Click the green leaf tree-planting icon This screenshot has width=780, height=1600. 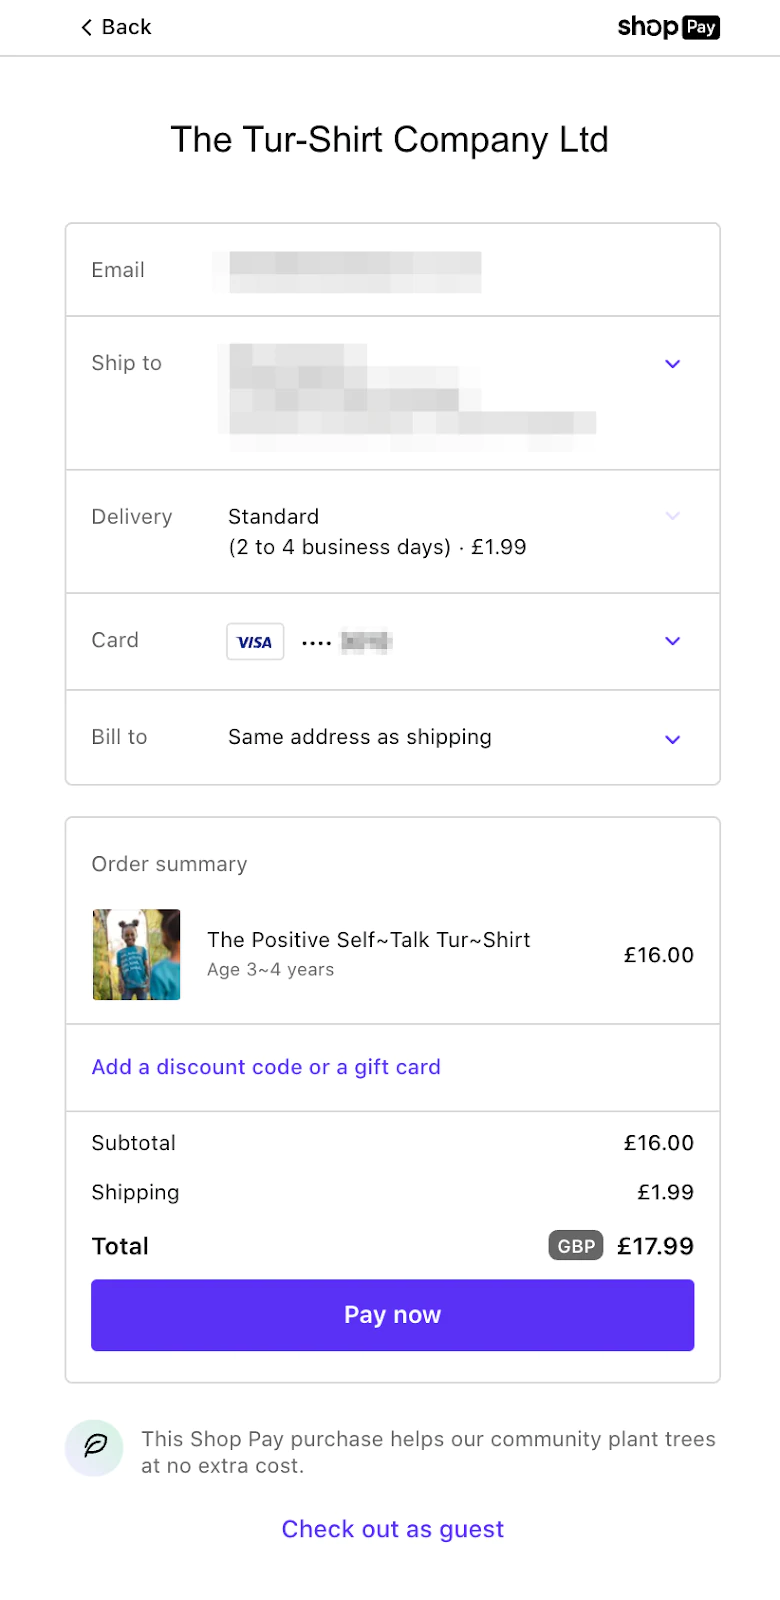coord(95,1447)
